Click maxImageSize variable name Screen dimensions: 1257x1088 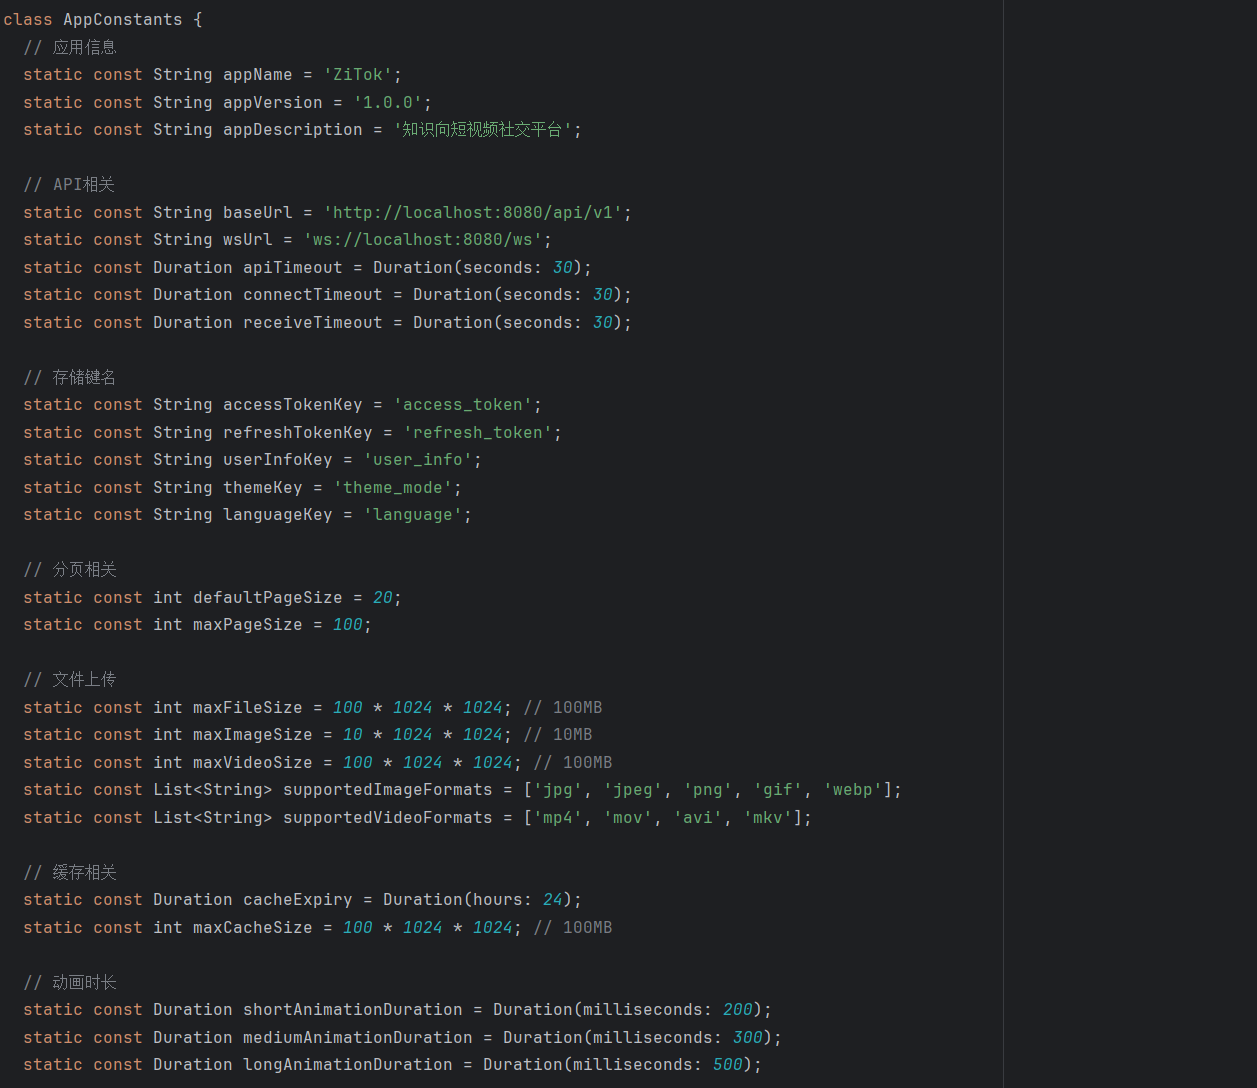pyautogui.click(x=253, y=735)
